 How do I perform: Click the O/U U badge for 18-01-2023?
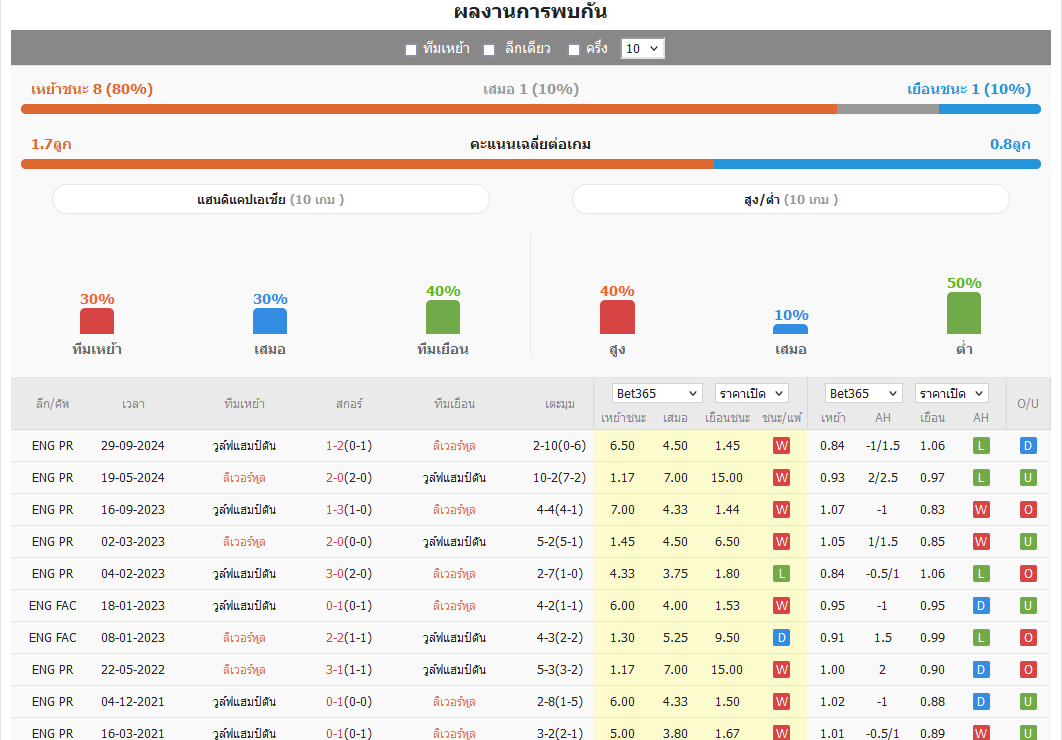(x=1028, y=605)
